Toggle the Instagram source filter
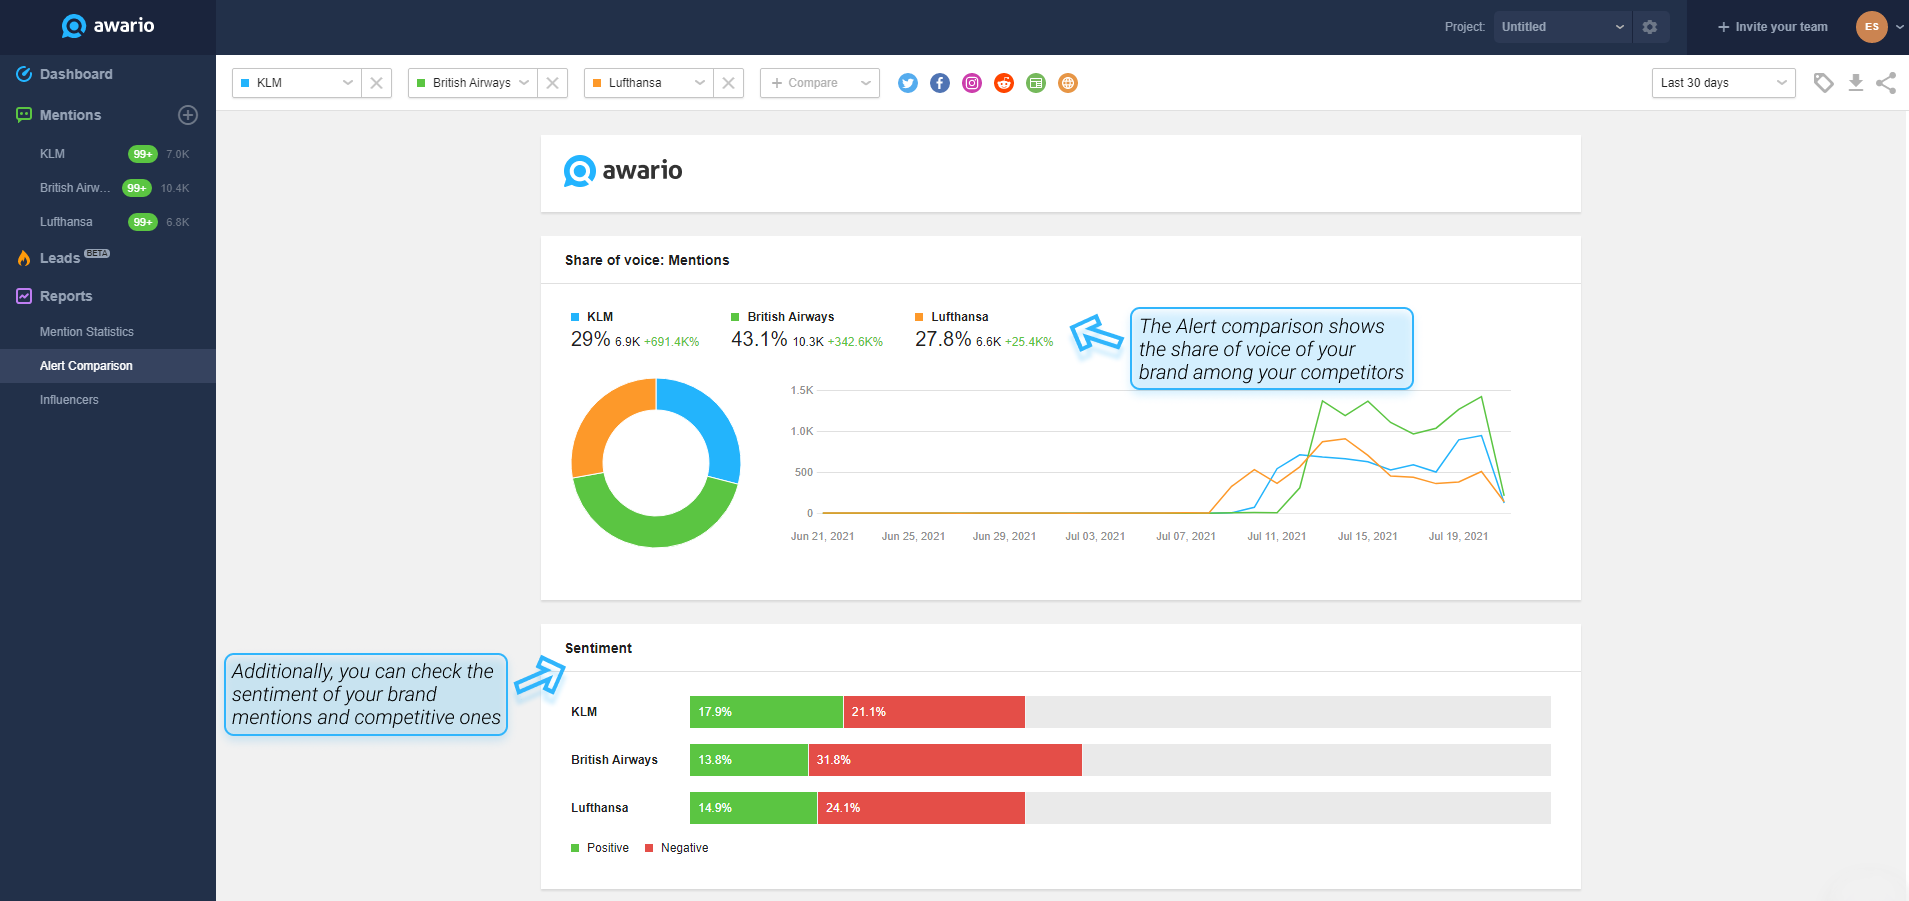Screen dimensions: 1909x901 click(x=972, y=83)
